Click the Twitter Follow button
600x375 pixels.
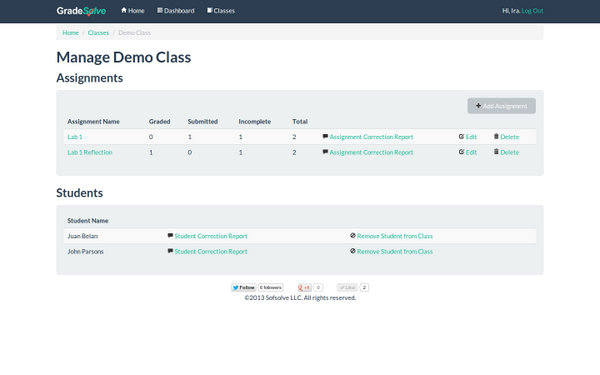pyautogui.click(x=244, y=287)
